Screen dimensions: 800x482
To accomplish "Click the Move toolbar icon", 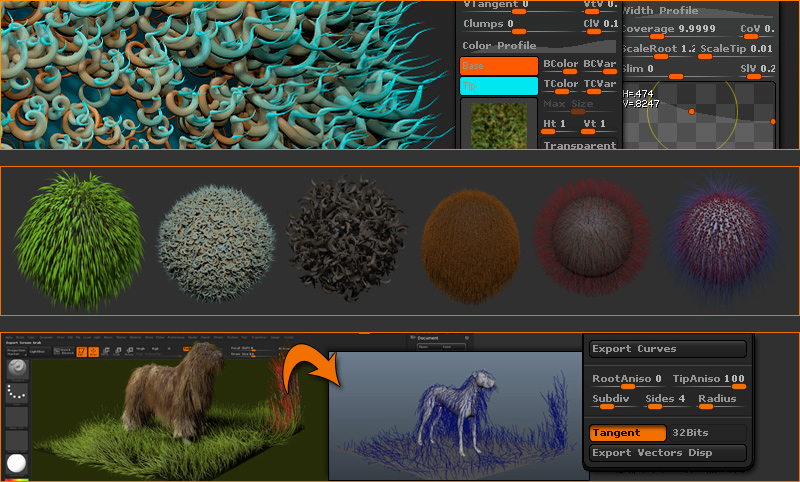I will tap(107, 351).
